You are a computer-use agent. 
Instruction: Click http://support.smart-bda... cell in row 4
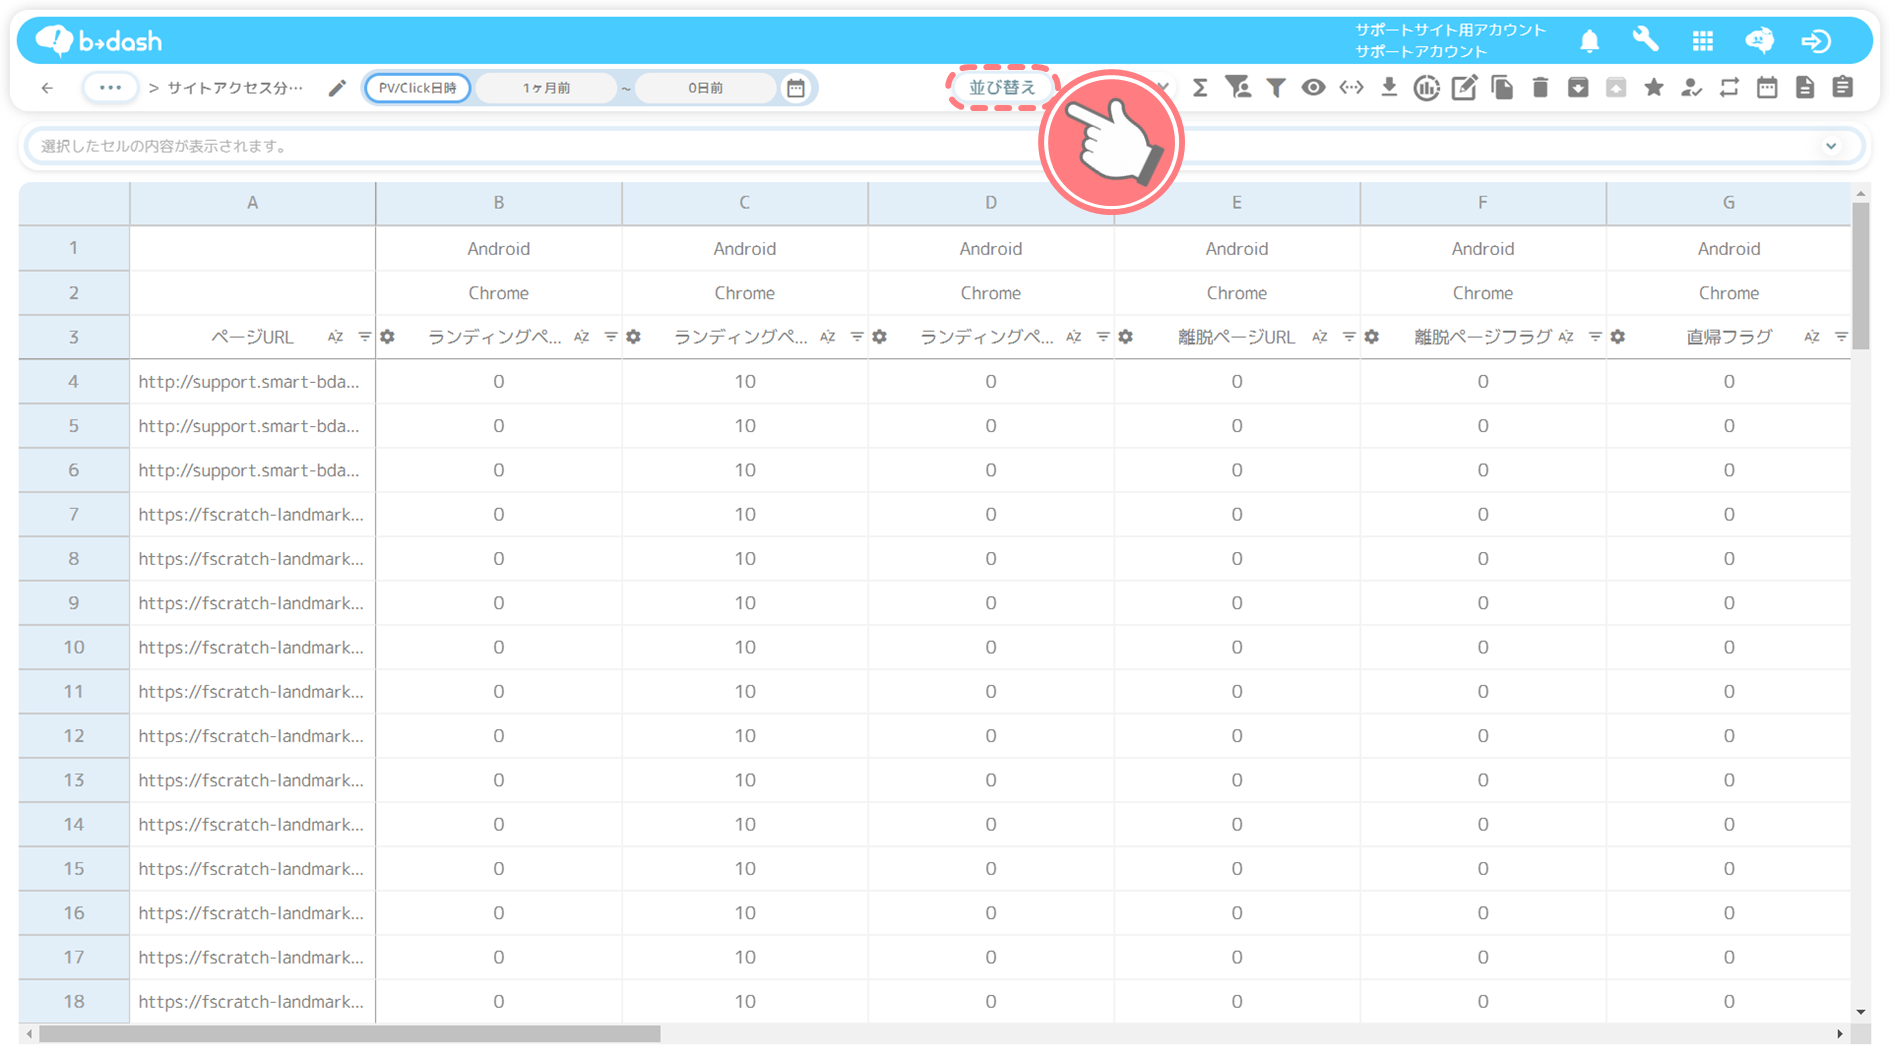pos(250,381)
